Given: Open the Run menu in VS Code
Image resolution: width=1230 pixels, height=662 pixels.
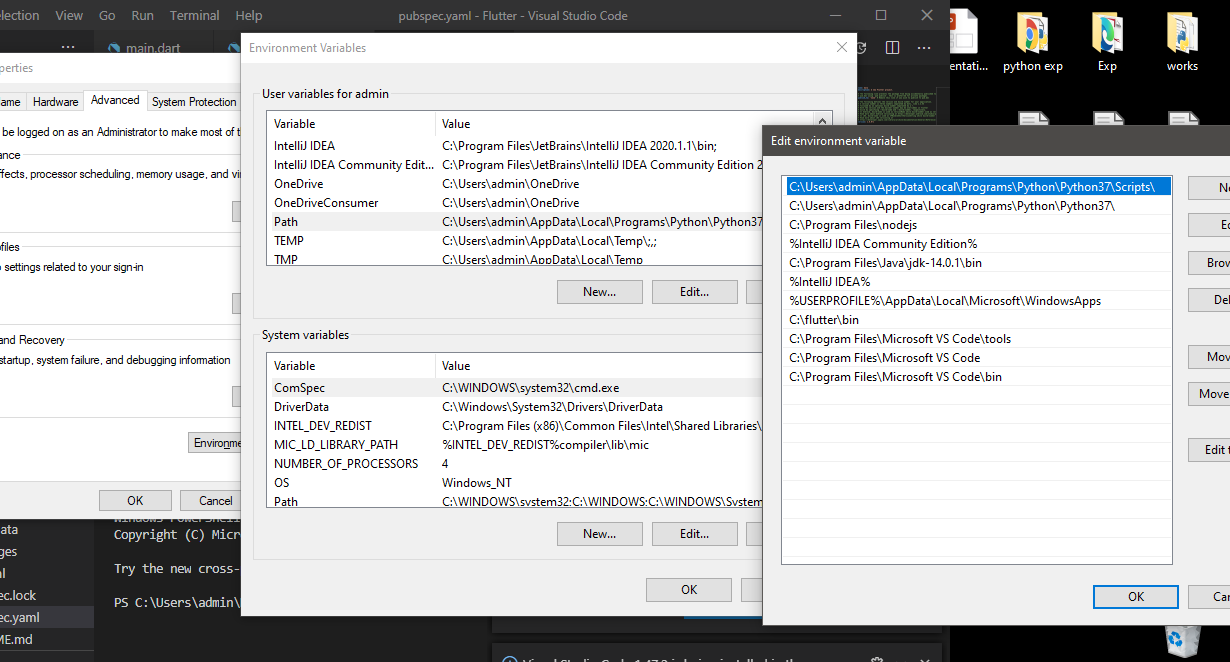Looking at the screenshot, I should click(142, 15).
